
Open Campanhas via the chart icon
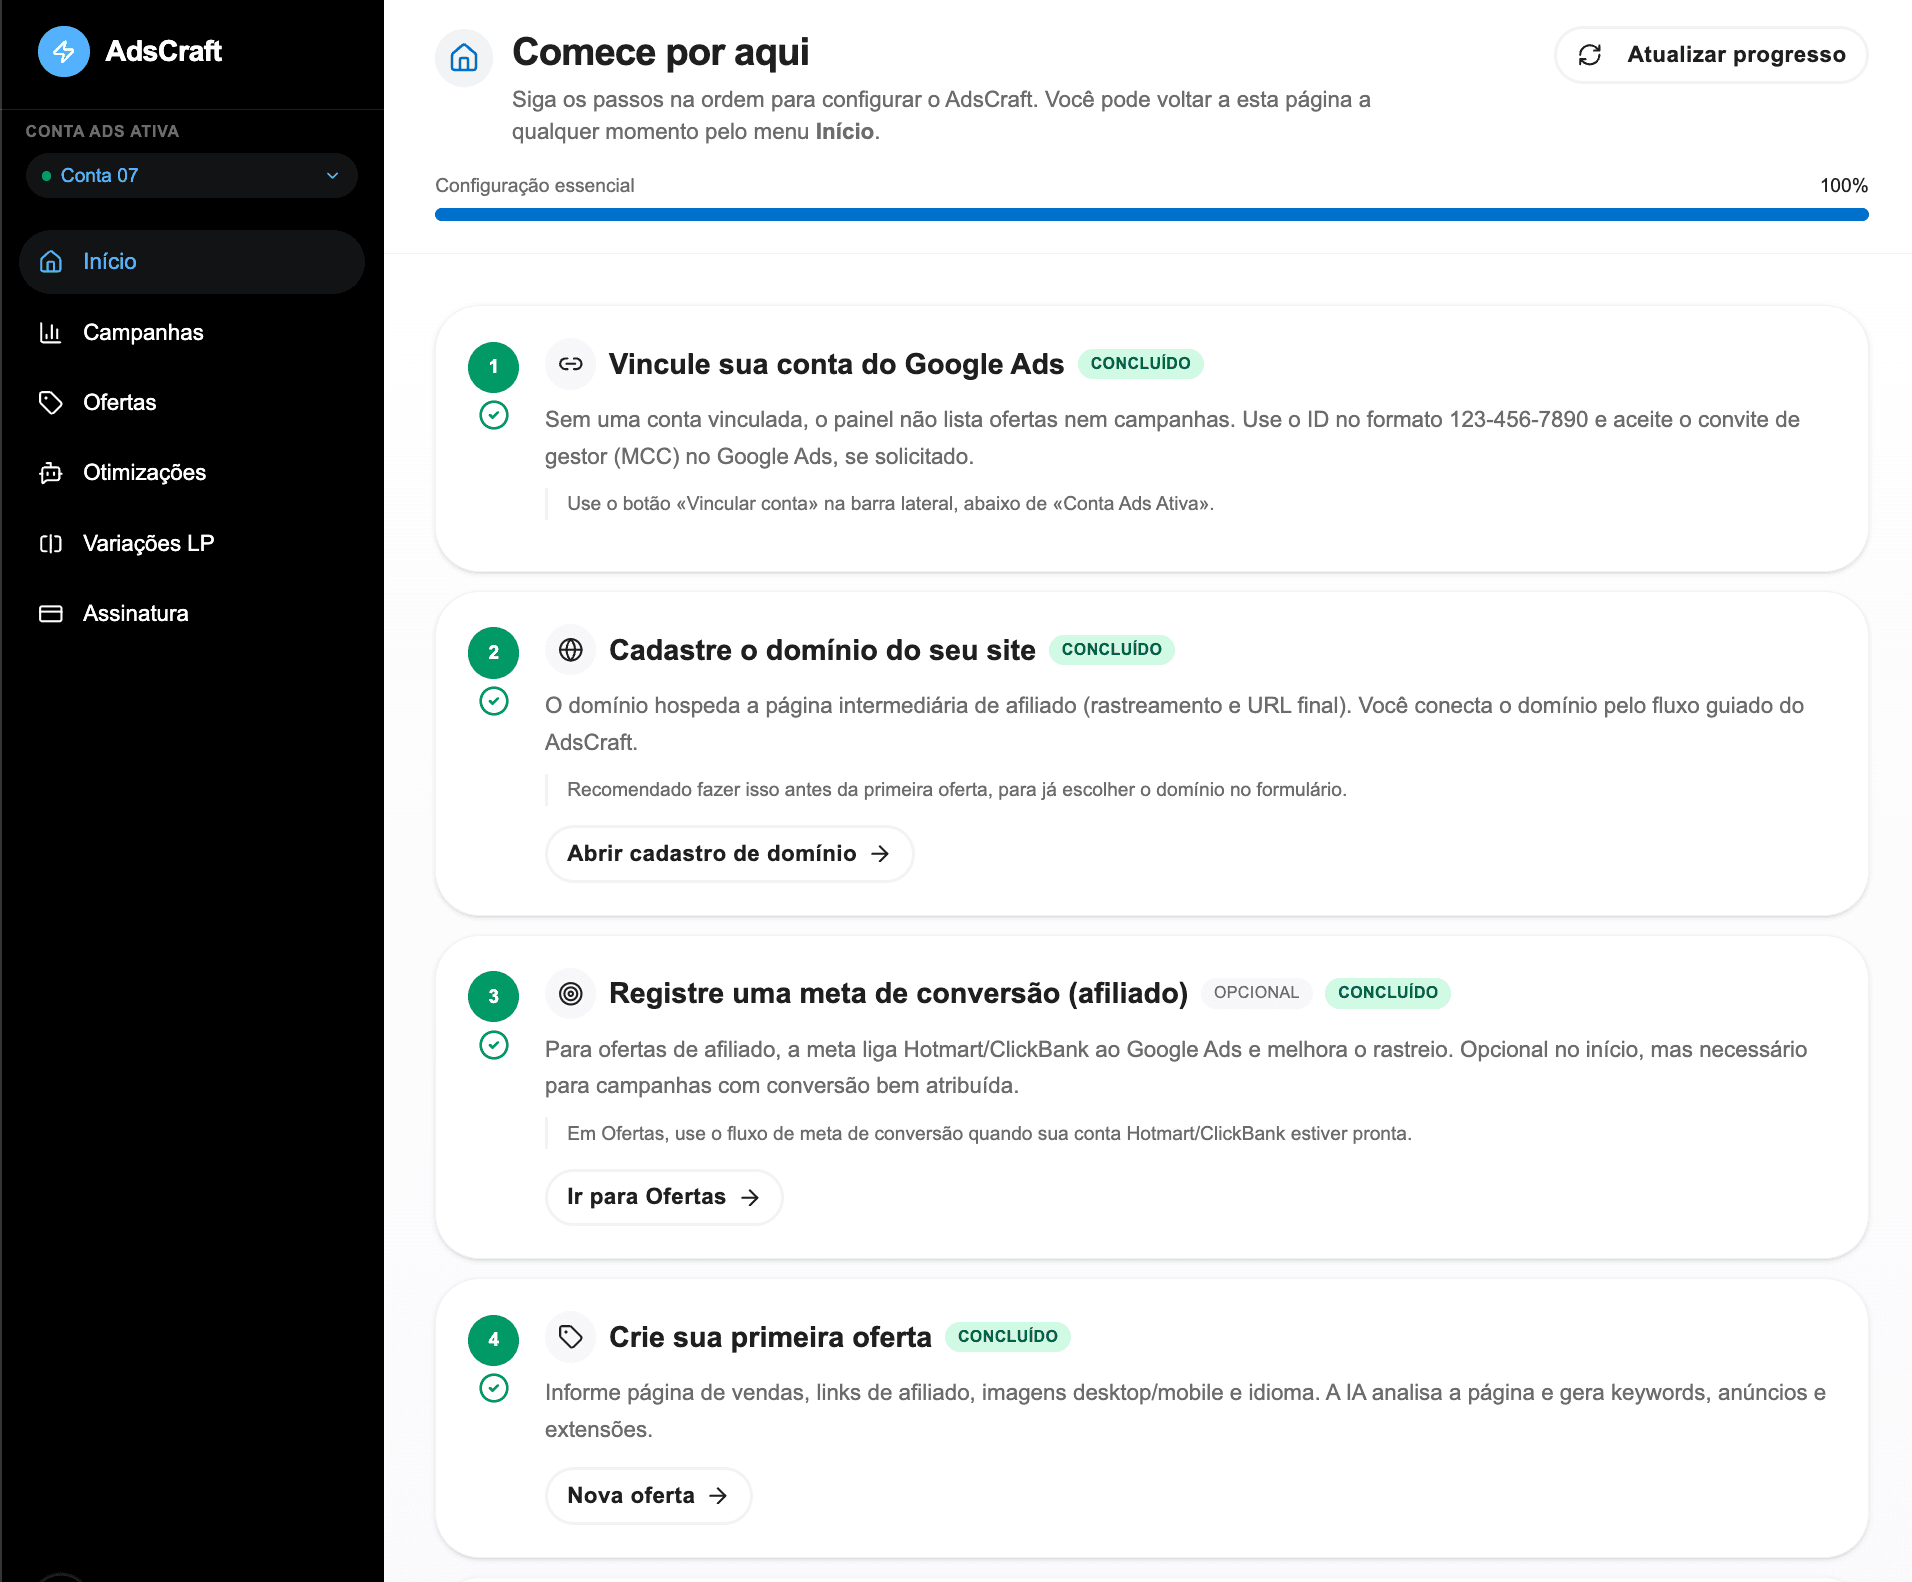pos(51,332)
